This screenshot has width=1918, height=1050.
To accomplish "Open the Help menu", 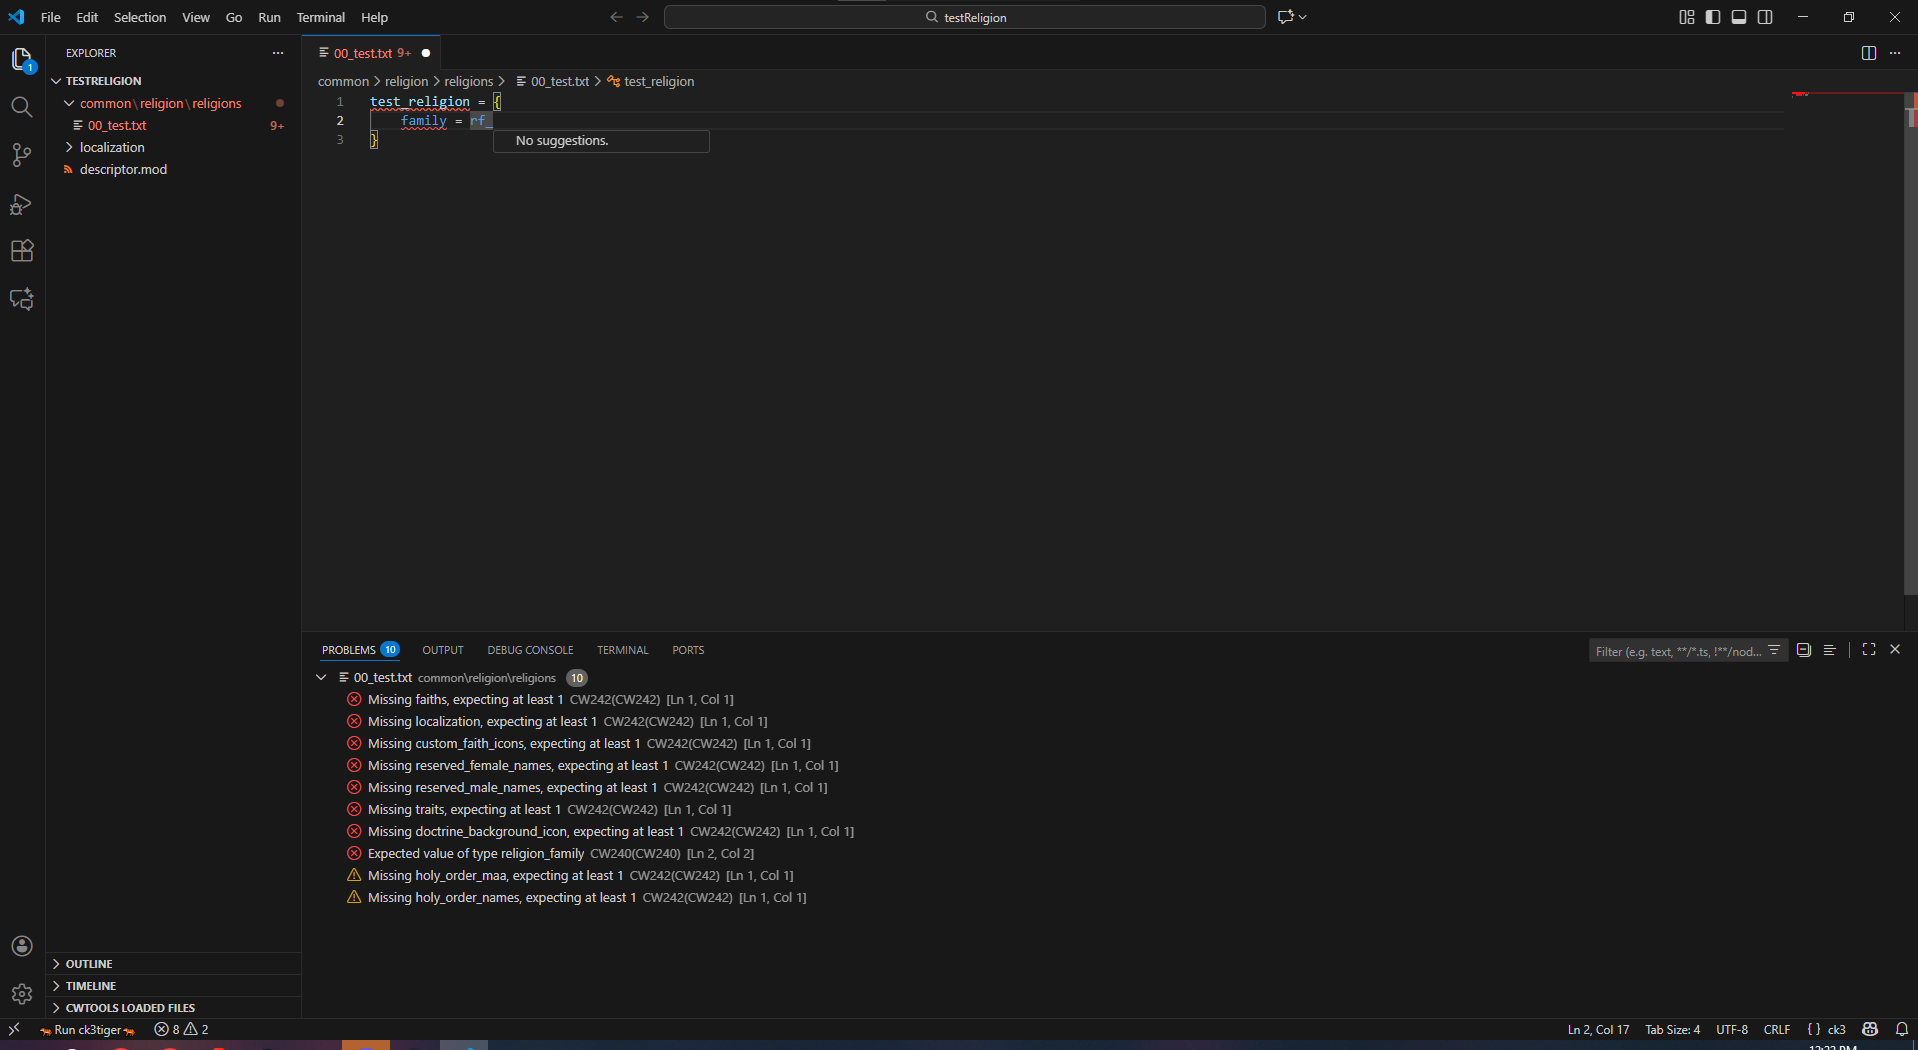I will point(375,17).
